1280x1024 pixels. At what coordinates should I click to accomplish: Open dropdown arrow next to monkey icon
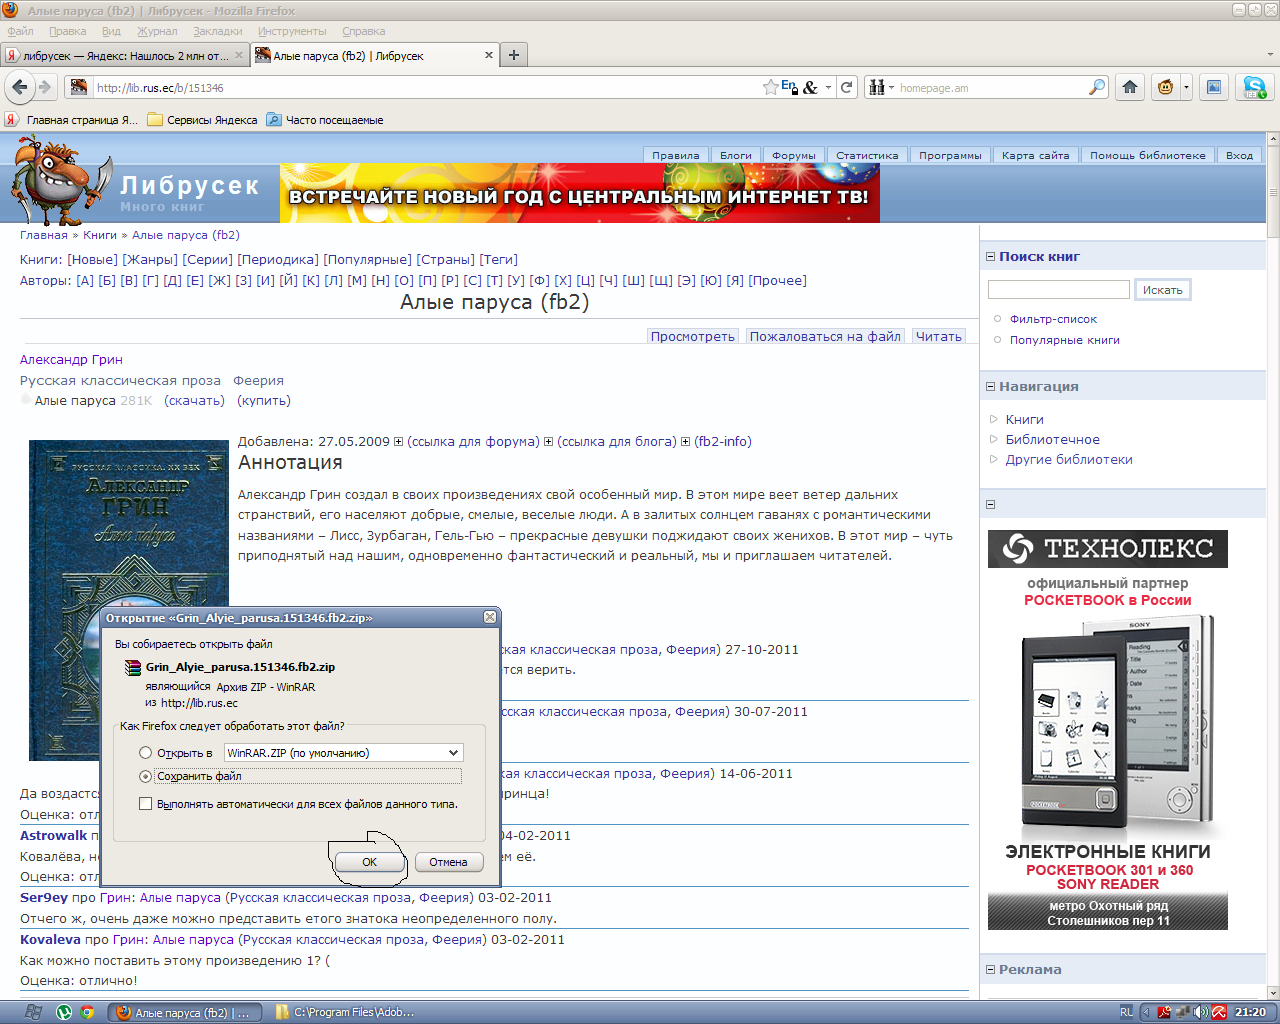point(1186,87)
